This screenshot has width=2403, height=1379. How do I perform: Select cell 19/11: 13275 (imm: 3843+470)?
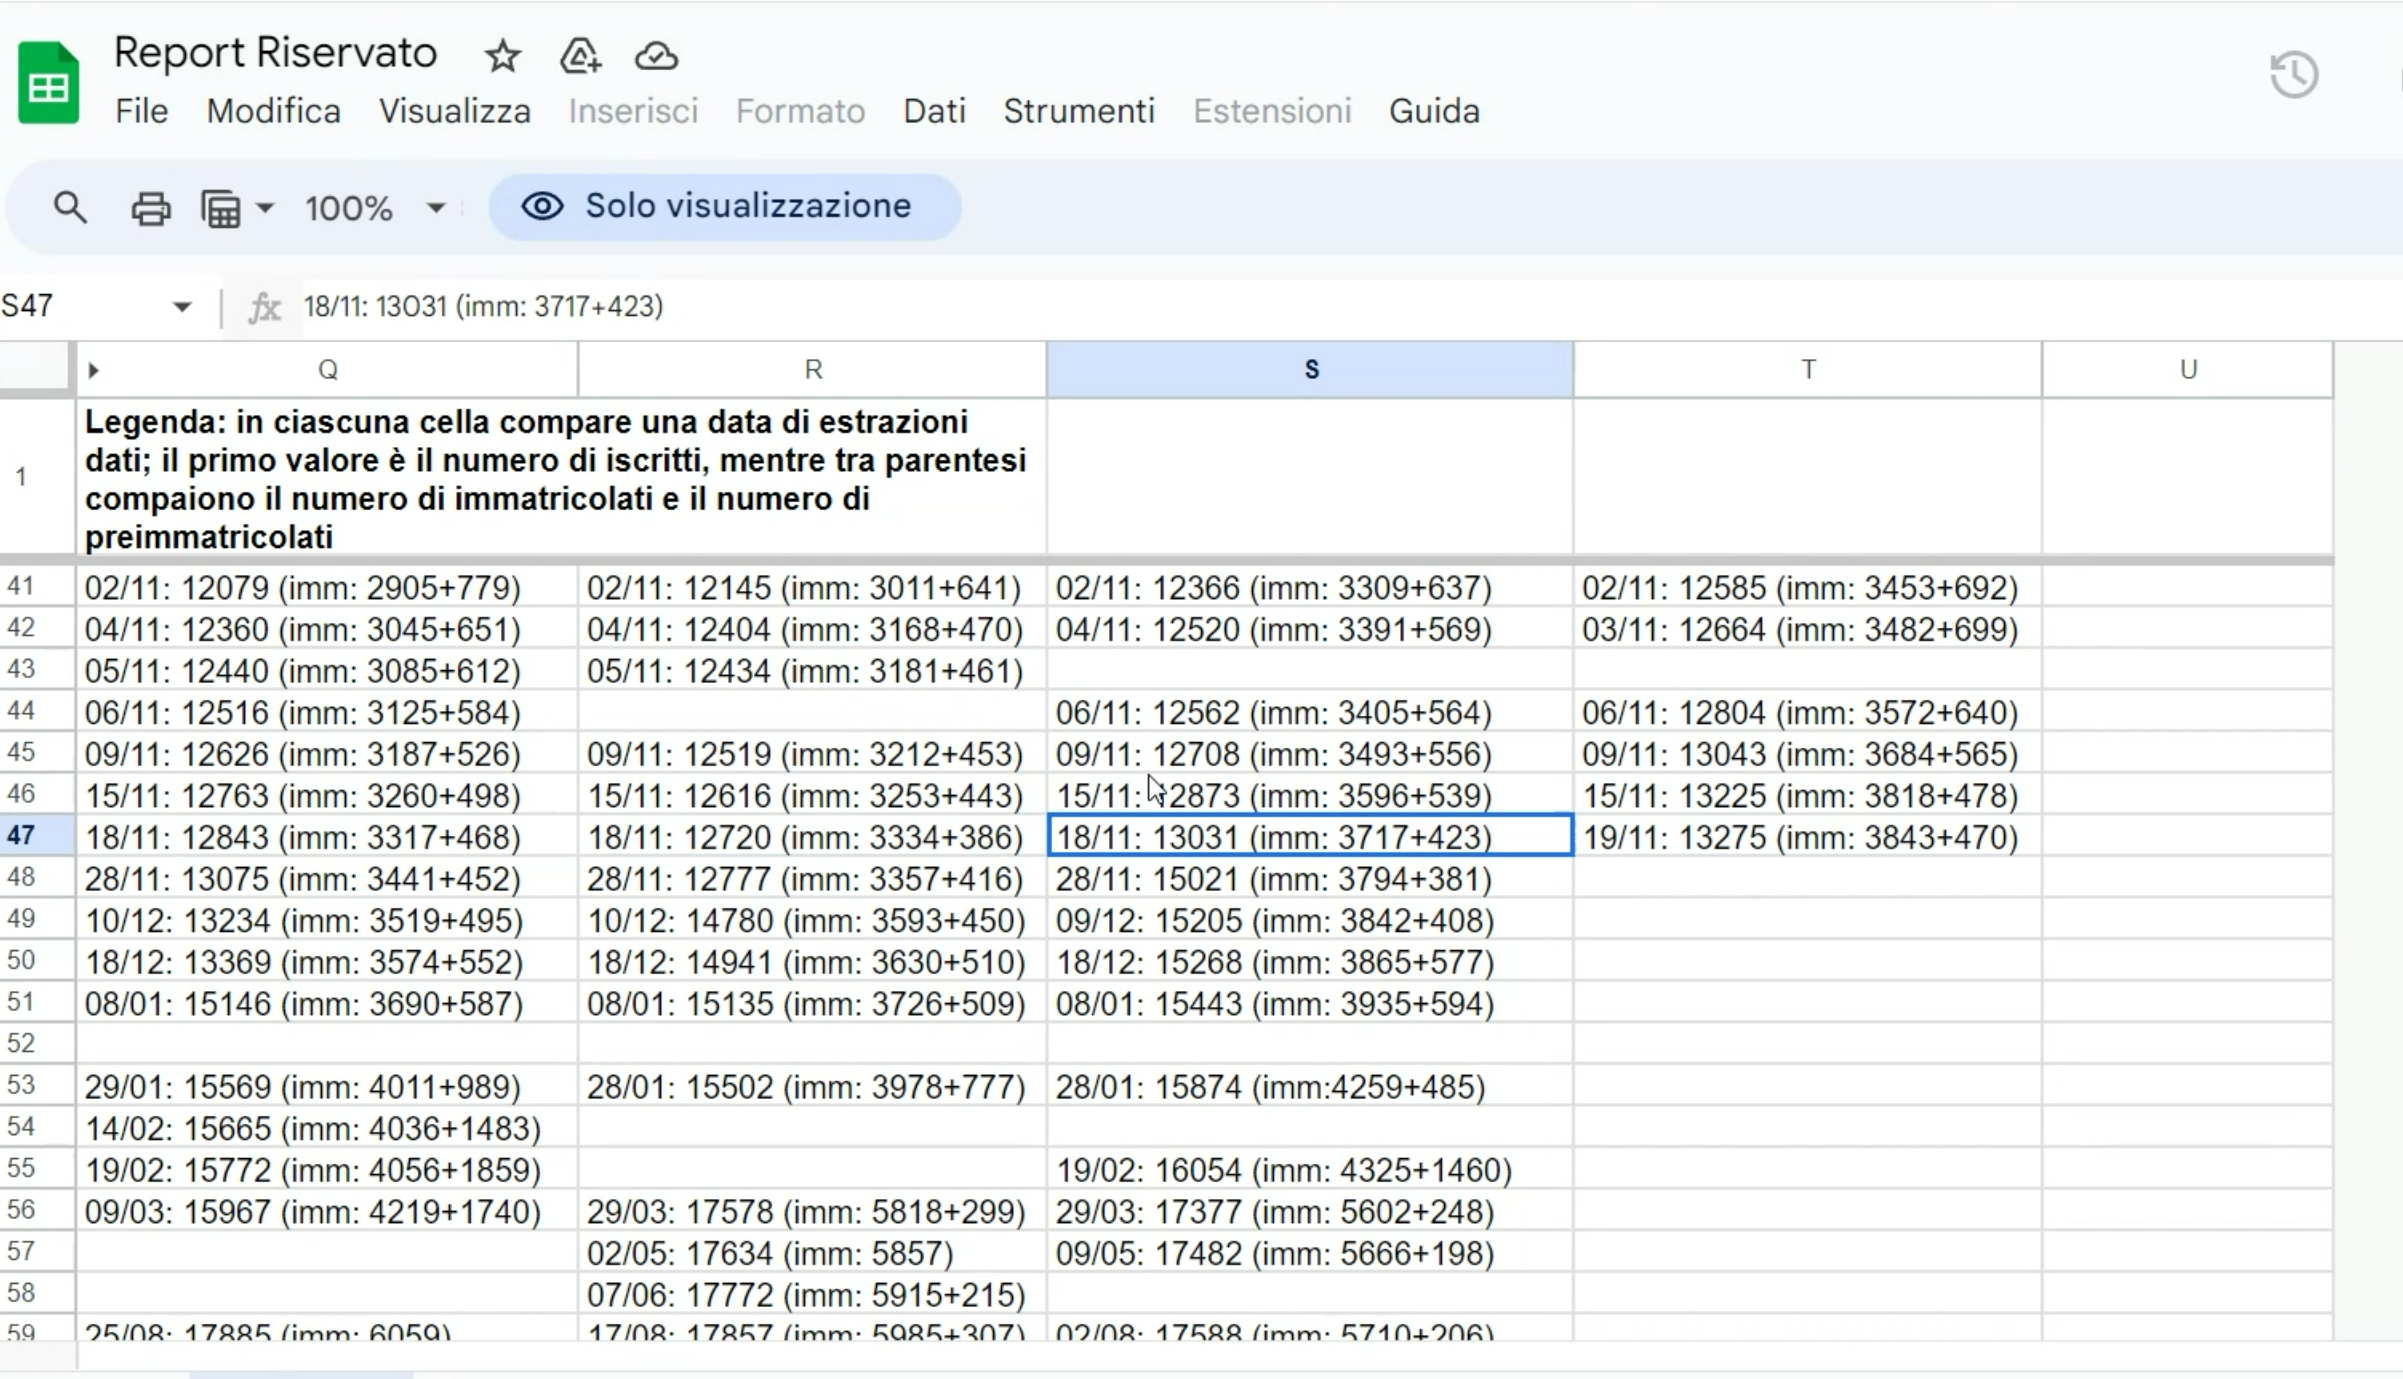[x=1808, y=837]
